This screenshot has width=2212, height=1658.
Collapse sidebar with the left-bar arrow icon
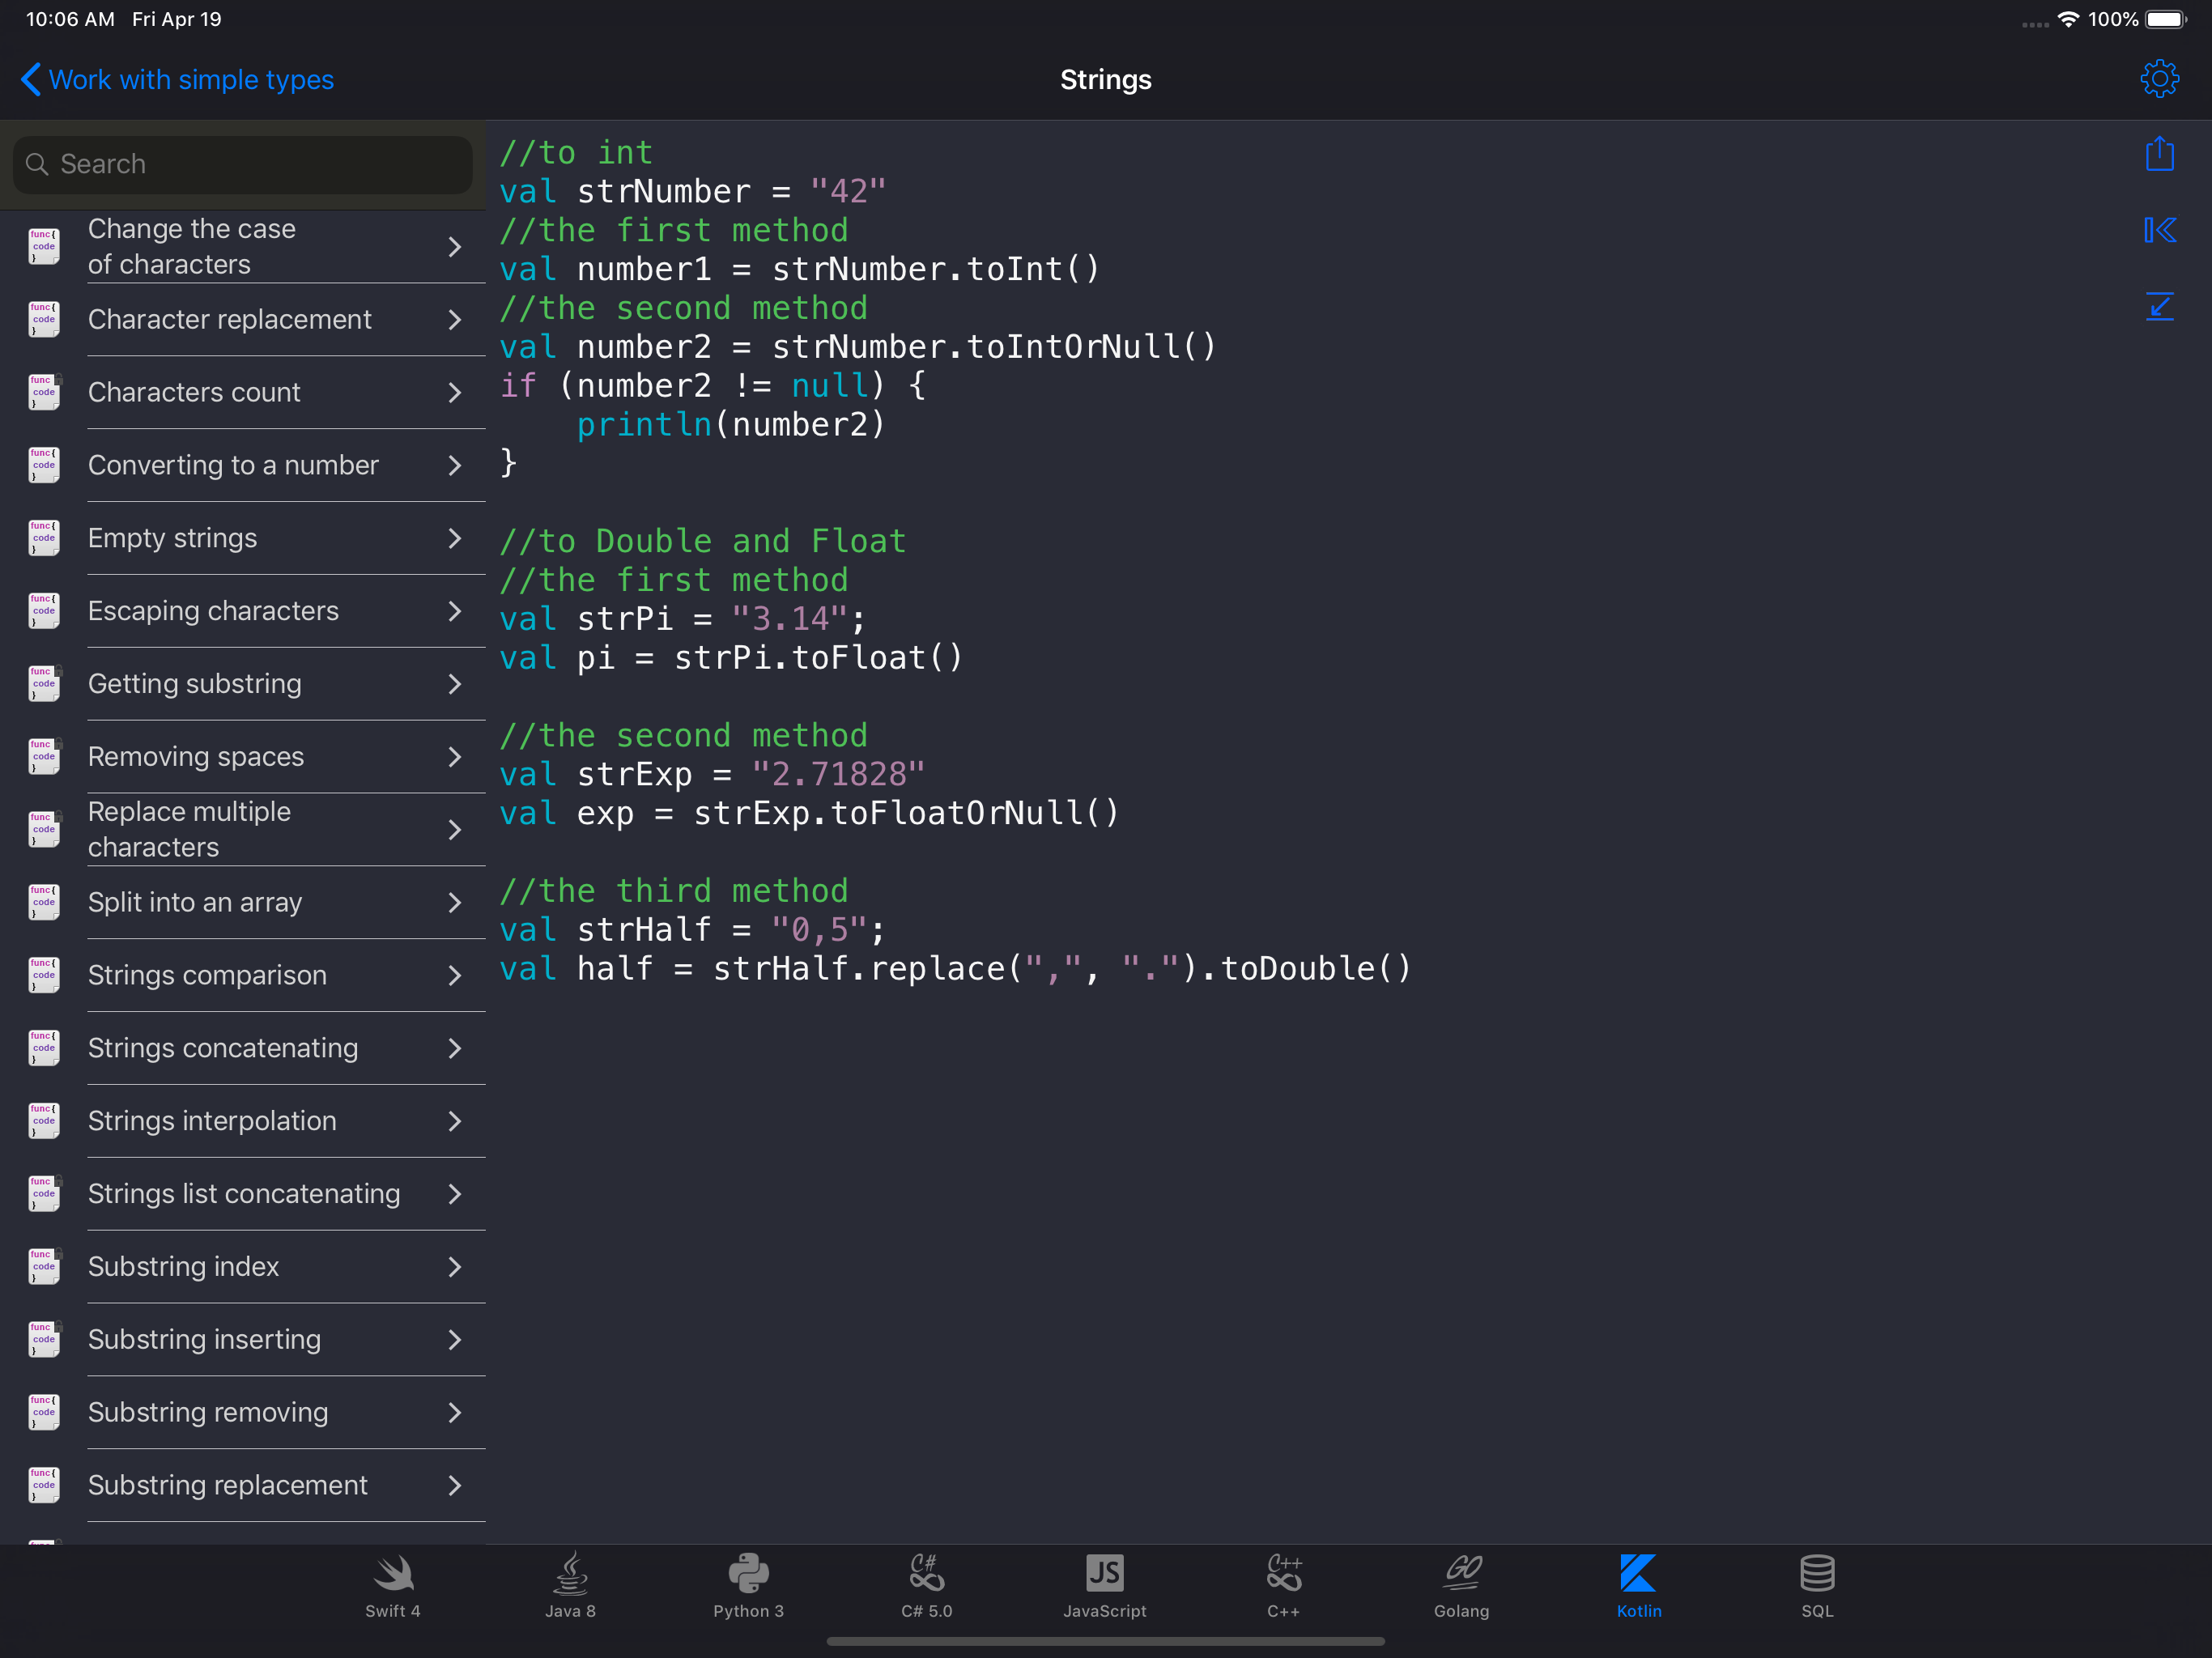click(2159, 231)
